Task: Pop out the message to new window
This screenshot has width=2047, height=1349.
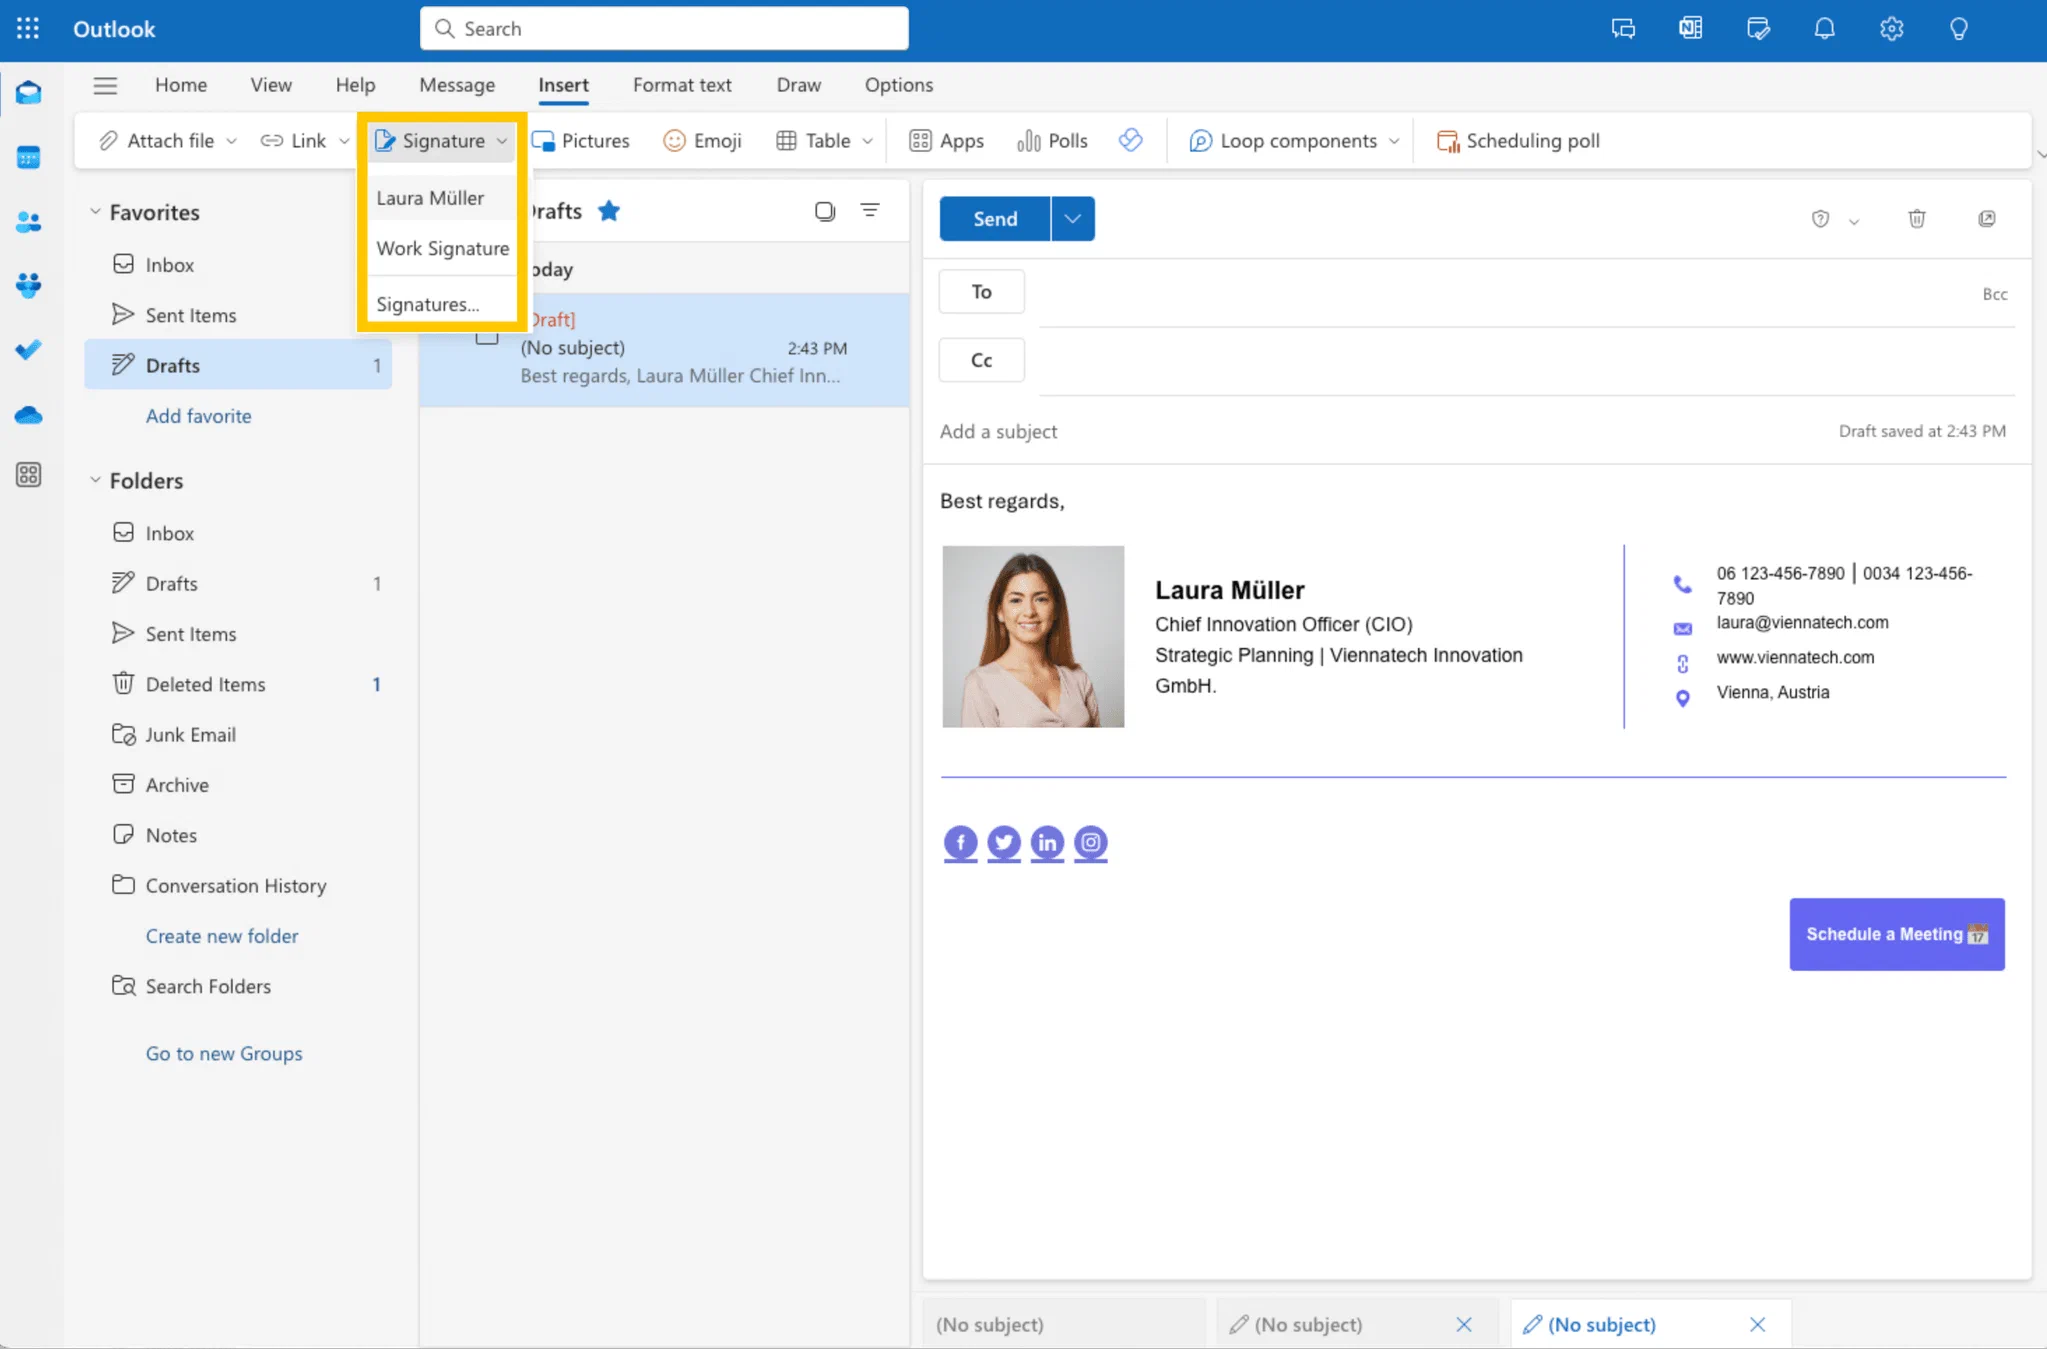Action: 1986,219
